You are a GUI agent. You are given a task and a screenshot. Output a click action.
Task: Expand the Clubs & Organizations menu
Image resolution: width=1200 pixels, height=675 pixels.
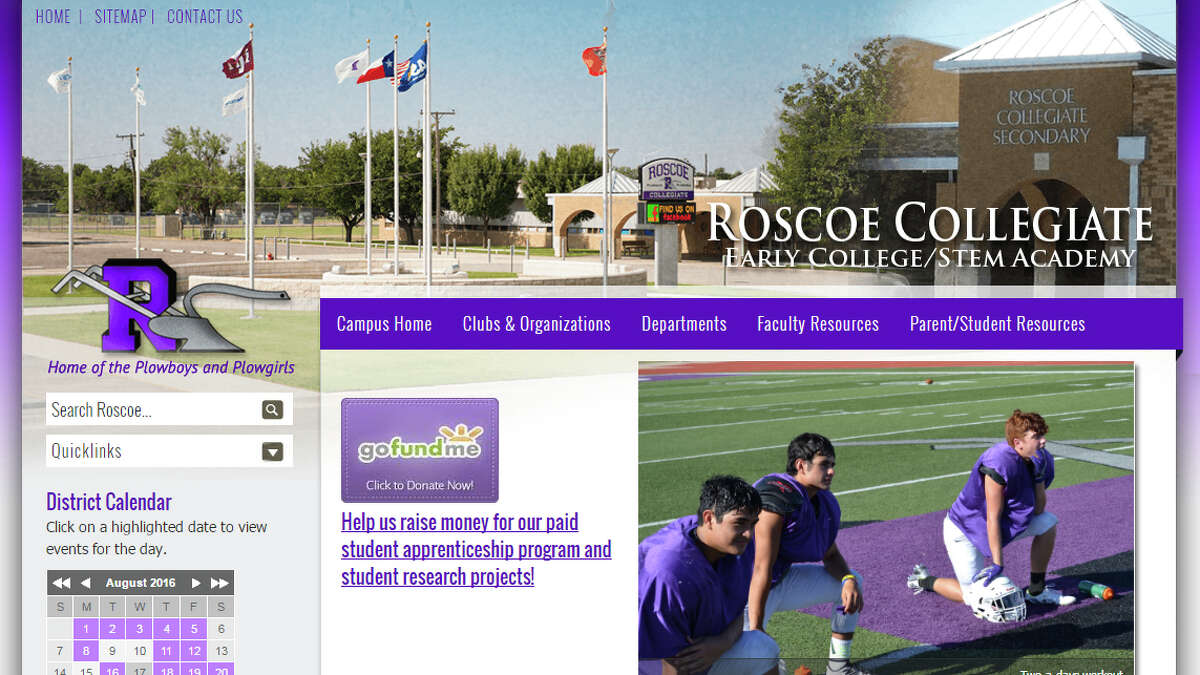[536, 323]
